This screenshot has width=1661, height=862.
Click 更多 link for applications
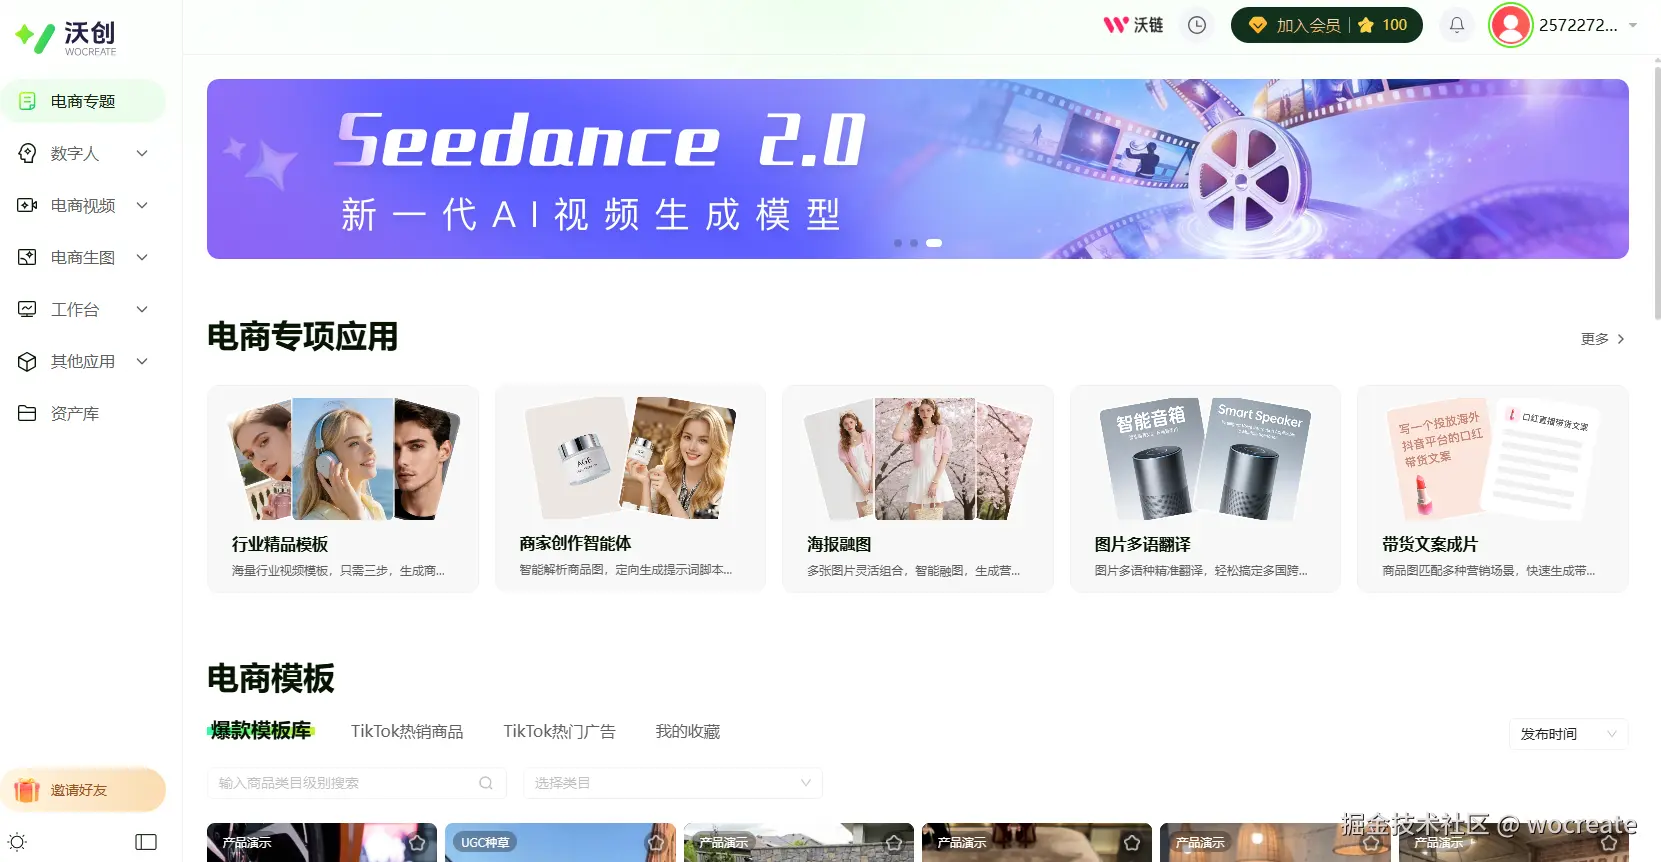1603,339
